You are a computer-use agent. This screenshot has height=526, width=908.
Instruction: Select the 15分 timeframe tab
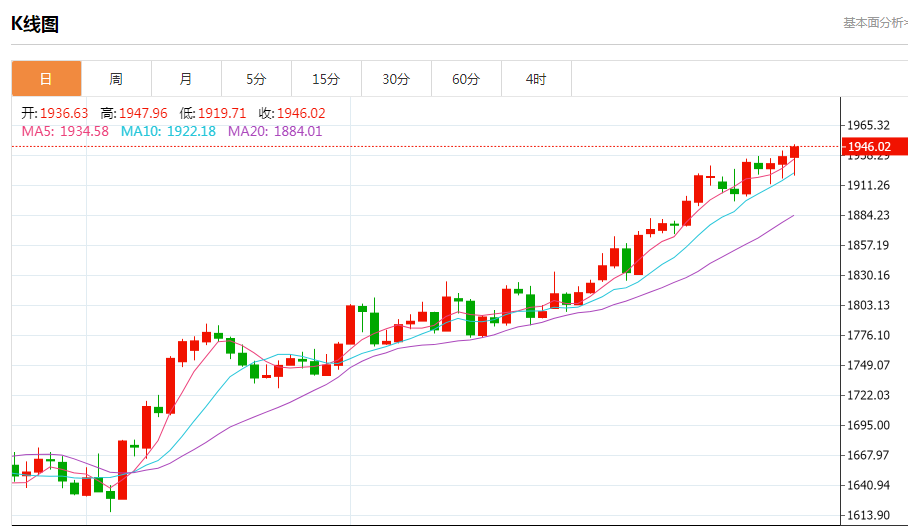(x=326, y=79)
